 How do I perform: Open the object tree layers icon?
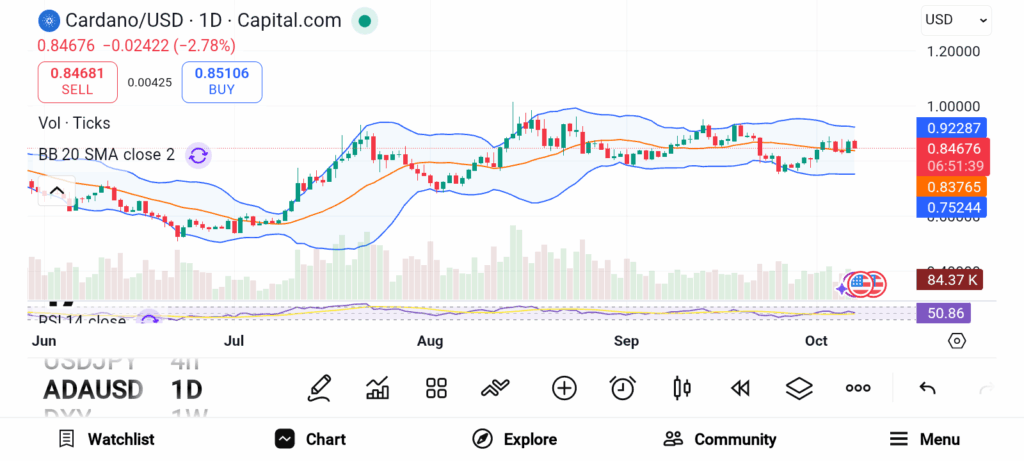(799, 388)
